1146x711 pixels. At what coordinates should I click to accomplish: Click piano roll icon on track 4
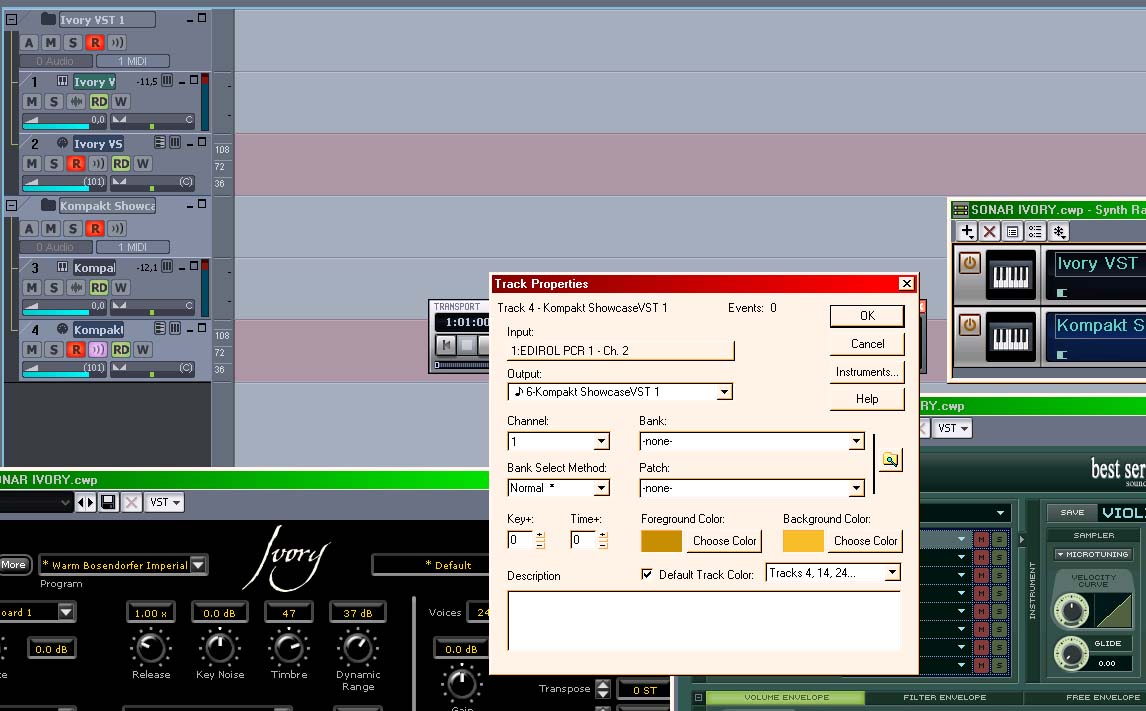tap(159, 328)
